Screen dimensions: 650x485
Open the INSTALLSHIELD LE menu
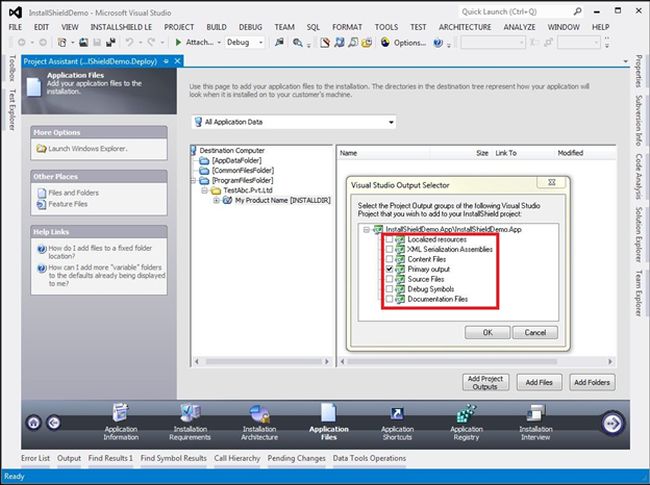tap(121, 27)
